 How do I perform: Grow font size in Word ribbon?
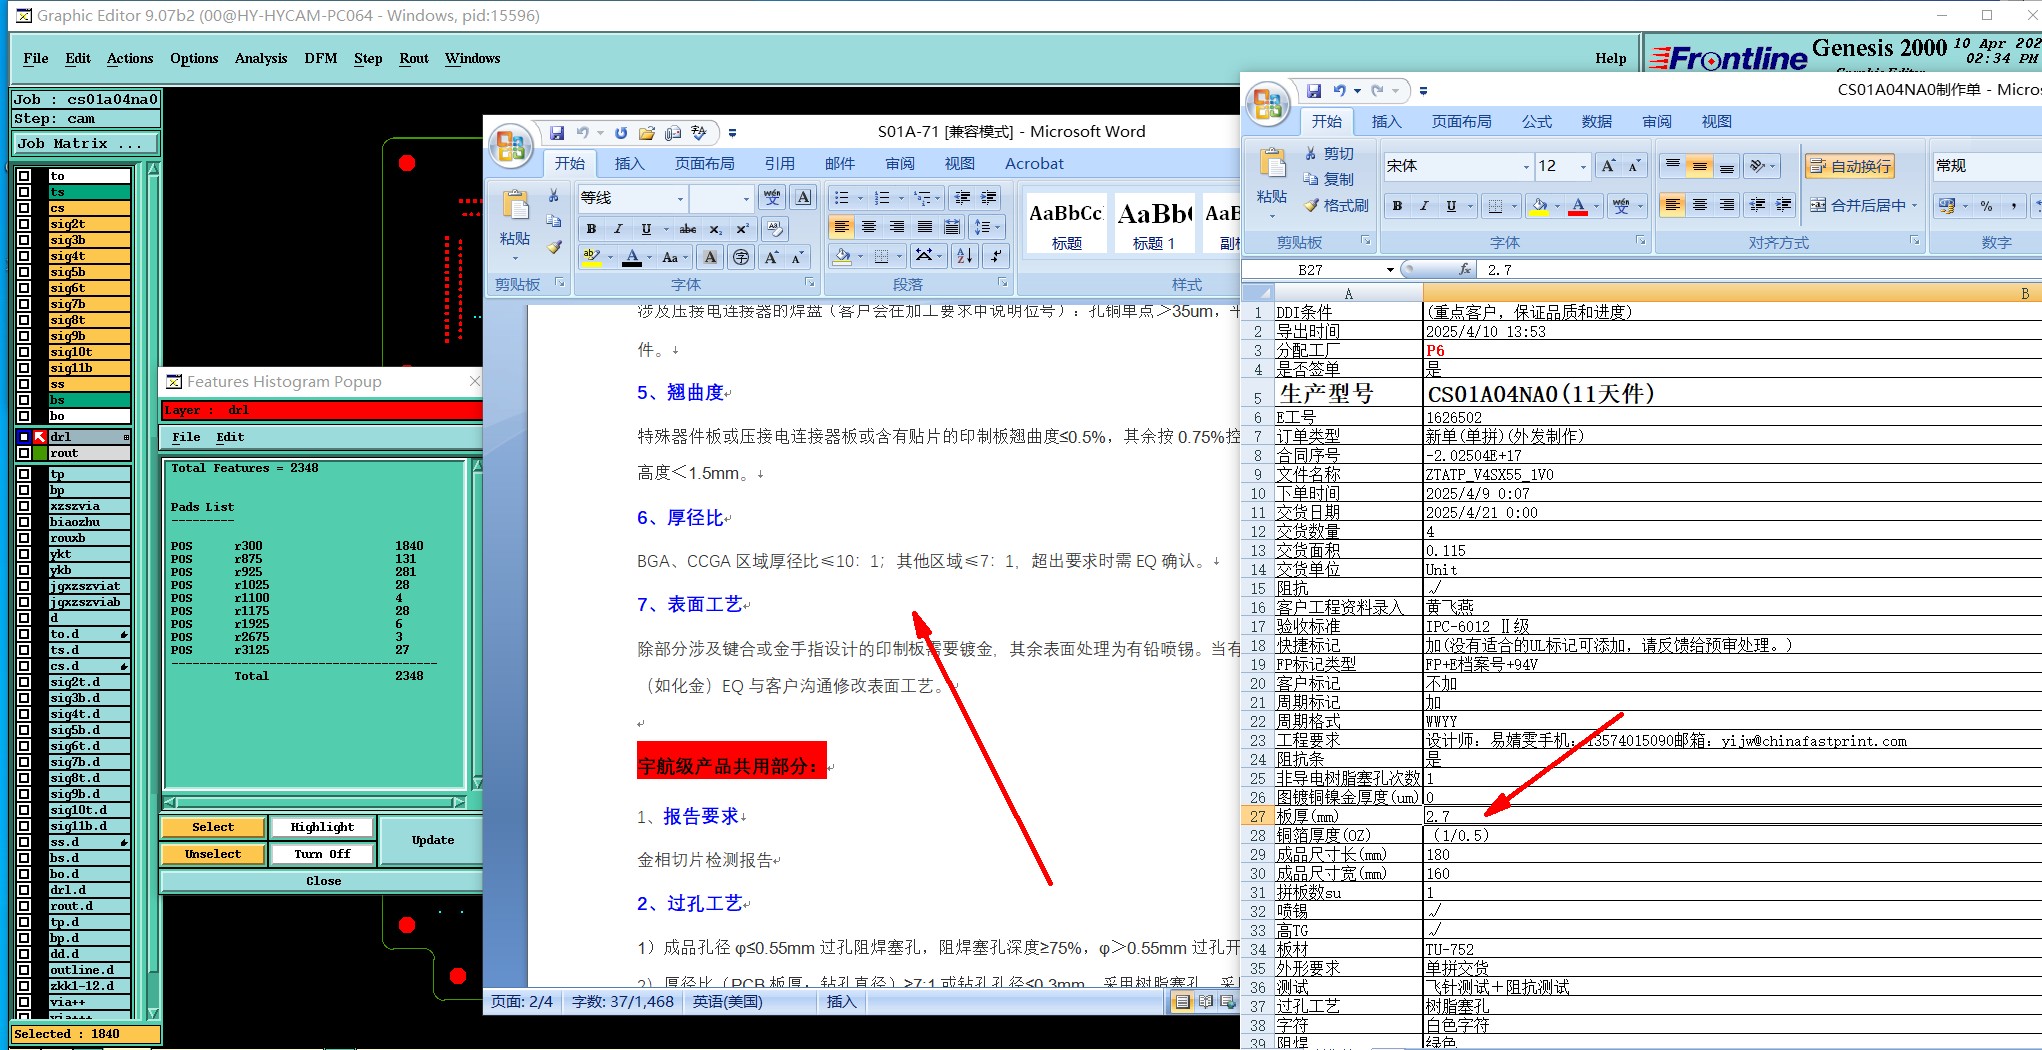coord(772,258)
